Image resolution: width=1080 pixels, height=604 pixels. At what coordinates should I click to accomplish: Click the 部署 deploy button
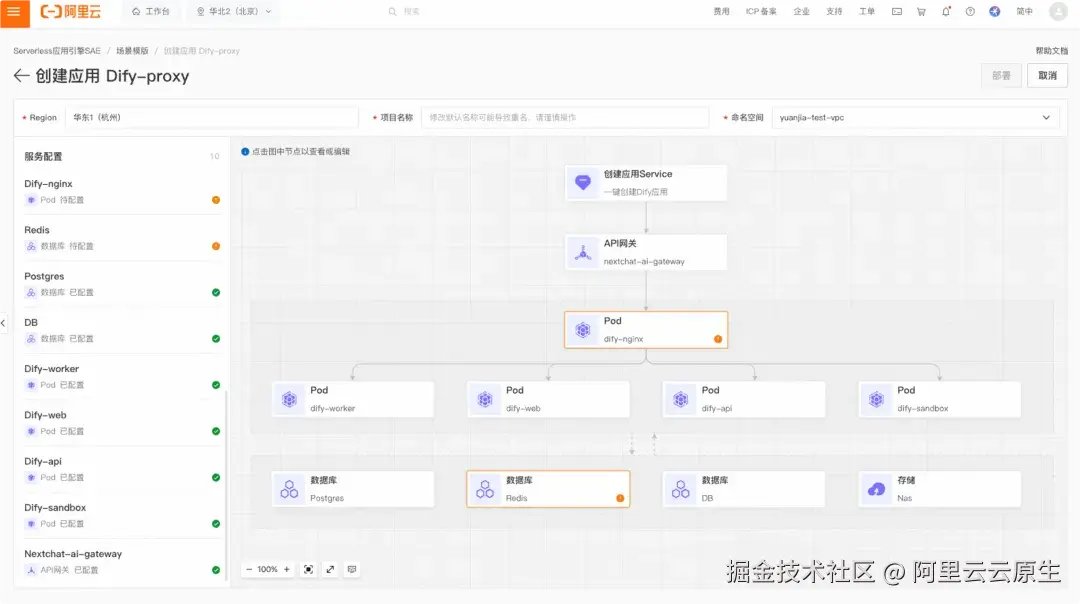pos(1001,75)
